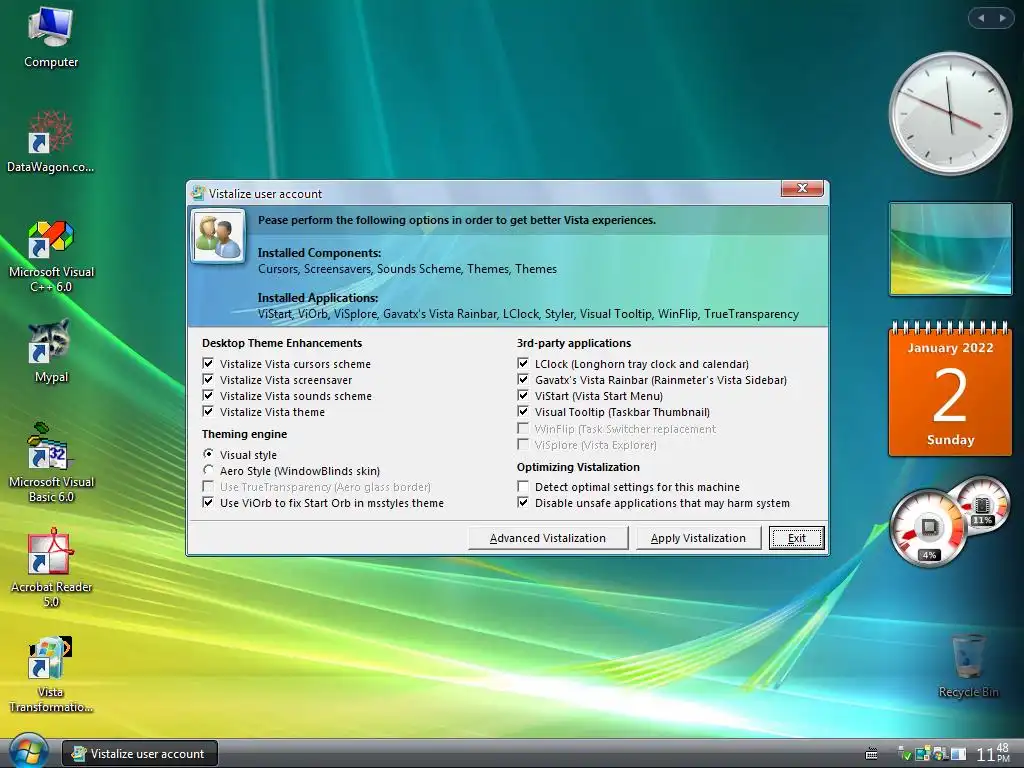The height and width of the screenshot is (768, 1024).
Task: Click the 'Optimizing Vistalization' heading
Action: [578, 467]
